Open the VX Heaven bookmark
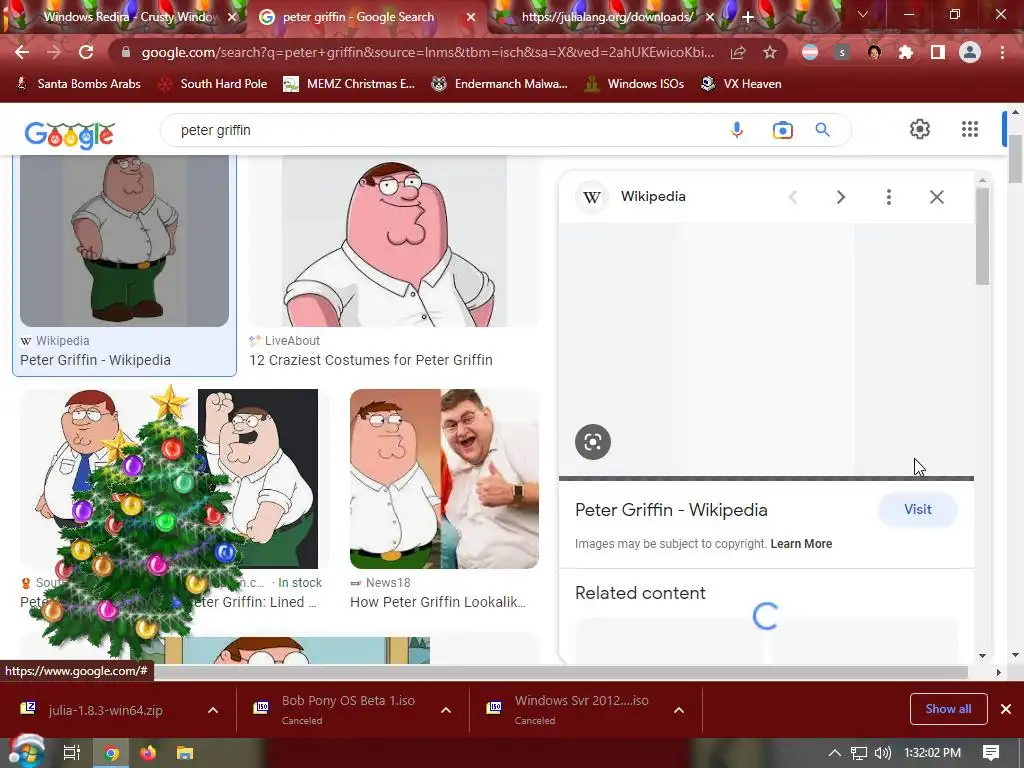 point(741,84)
